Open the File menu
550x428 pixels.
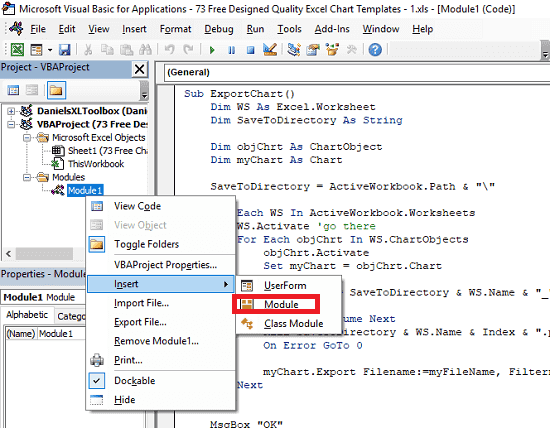38,29
